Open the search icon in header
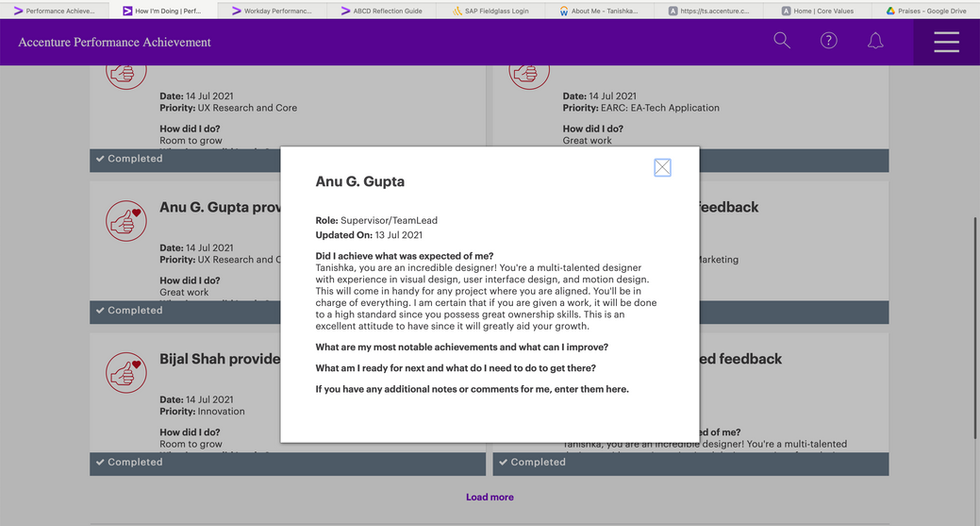The width and height of the screenshot is (980, 526). tap(782, 41)
